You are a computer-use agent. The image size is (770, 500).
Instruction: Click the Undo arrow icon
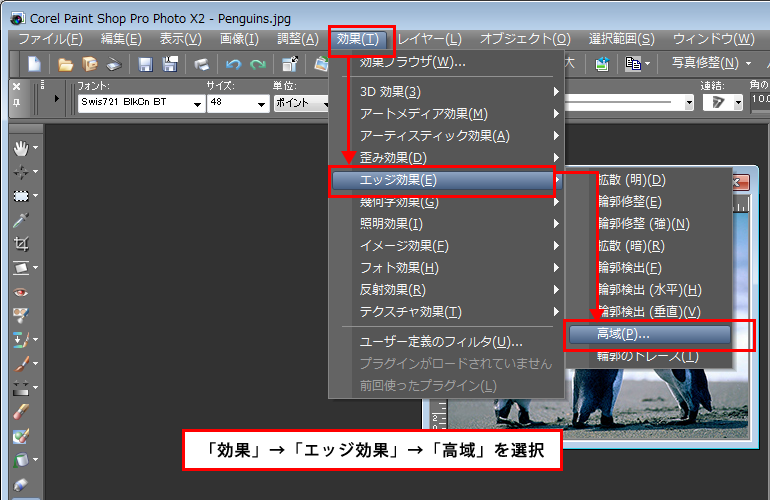(x=233, y=64)
